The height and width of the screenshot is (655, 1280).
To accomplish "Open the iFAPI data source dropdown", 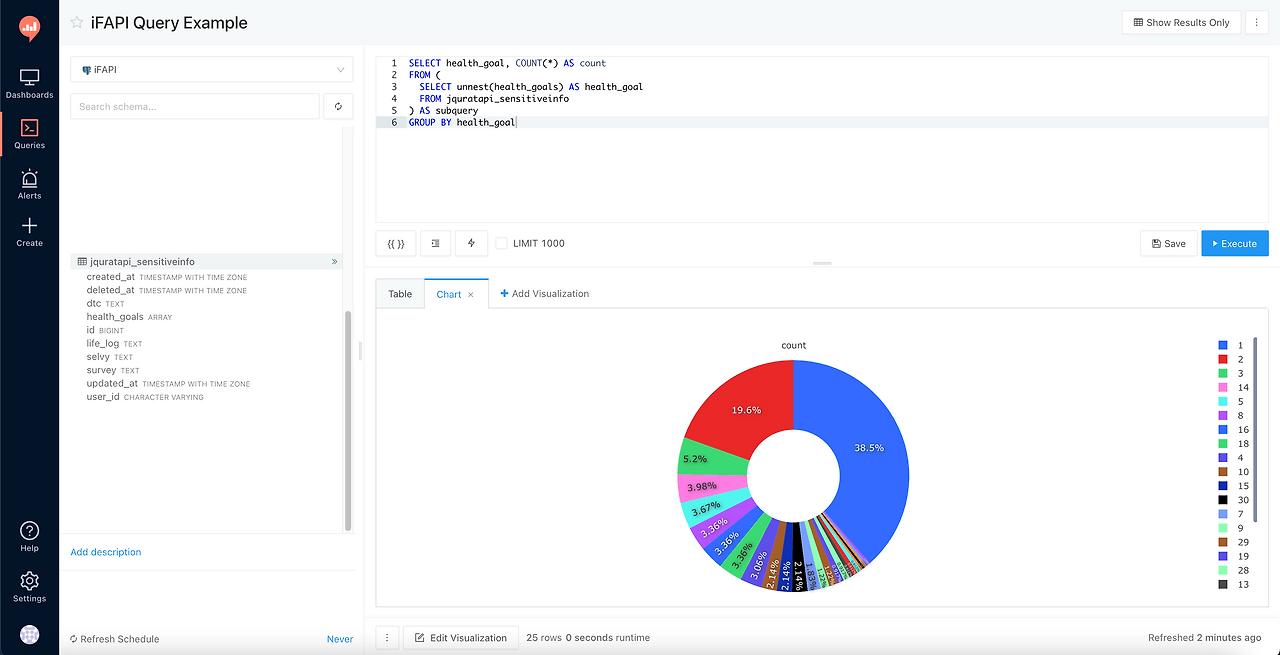I will 211,70.
